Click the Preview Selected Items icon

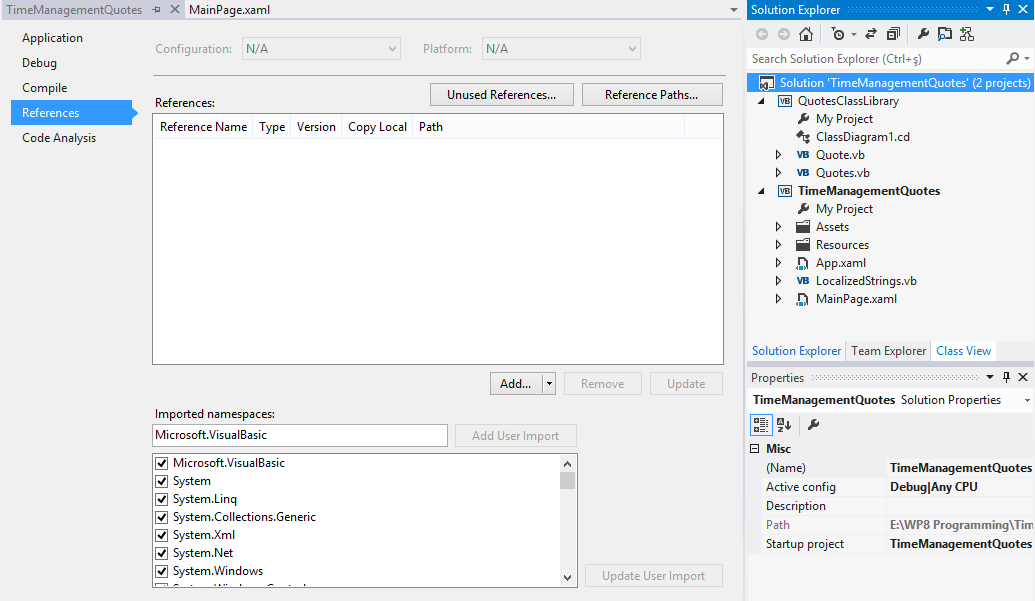945,34
